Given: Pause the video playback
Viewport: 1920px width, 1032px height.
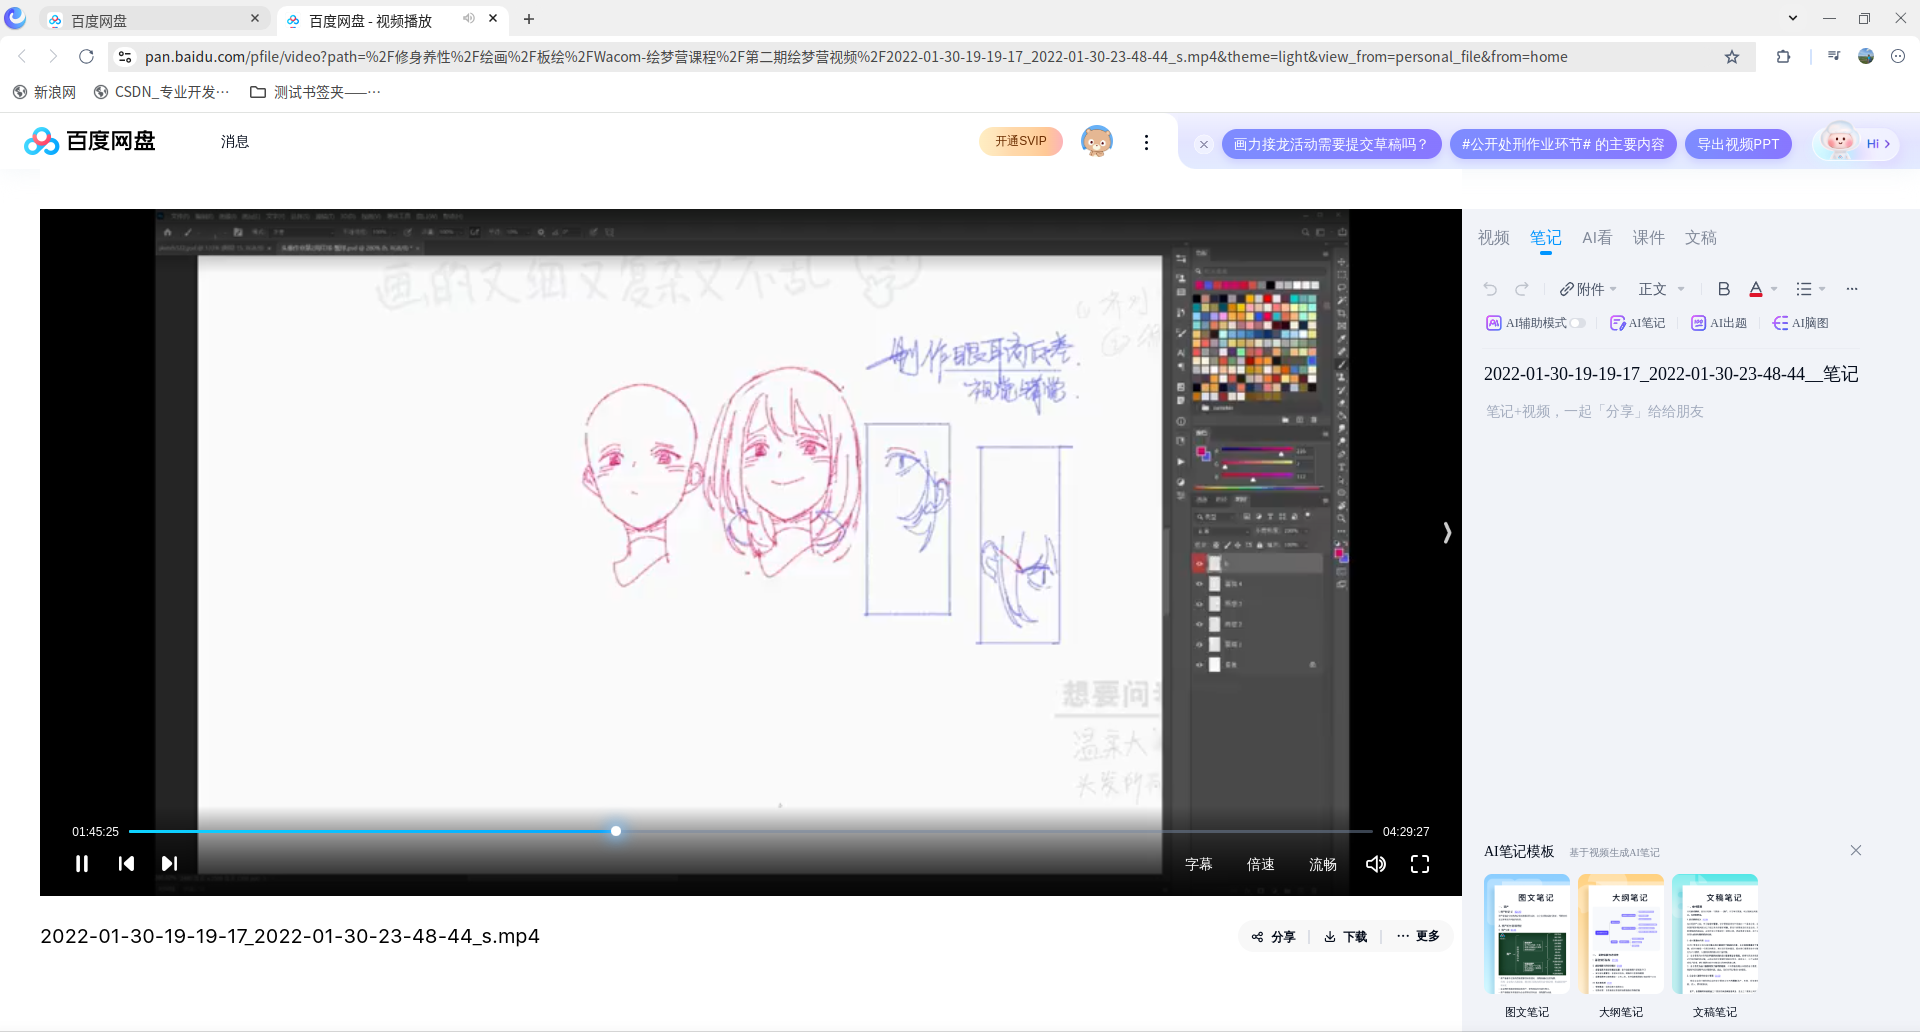Looking at the screenshot, I should [x=82, y=864].
